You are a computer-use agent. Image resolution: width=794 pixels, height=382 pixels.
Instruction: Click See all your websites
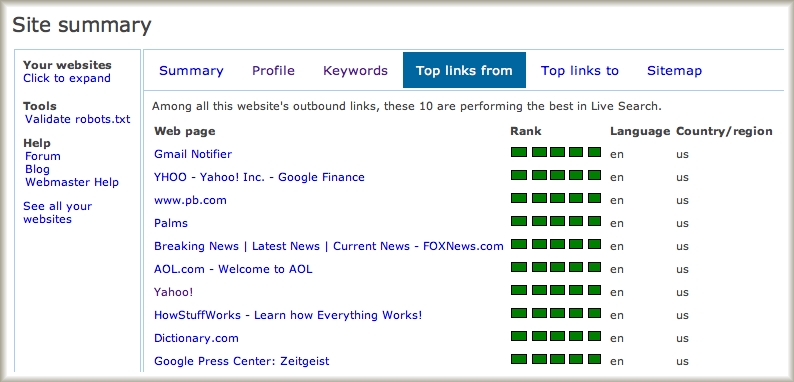point(58,213)
